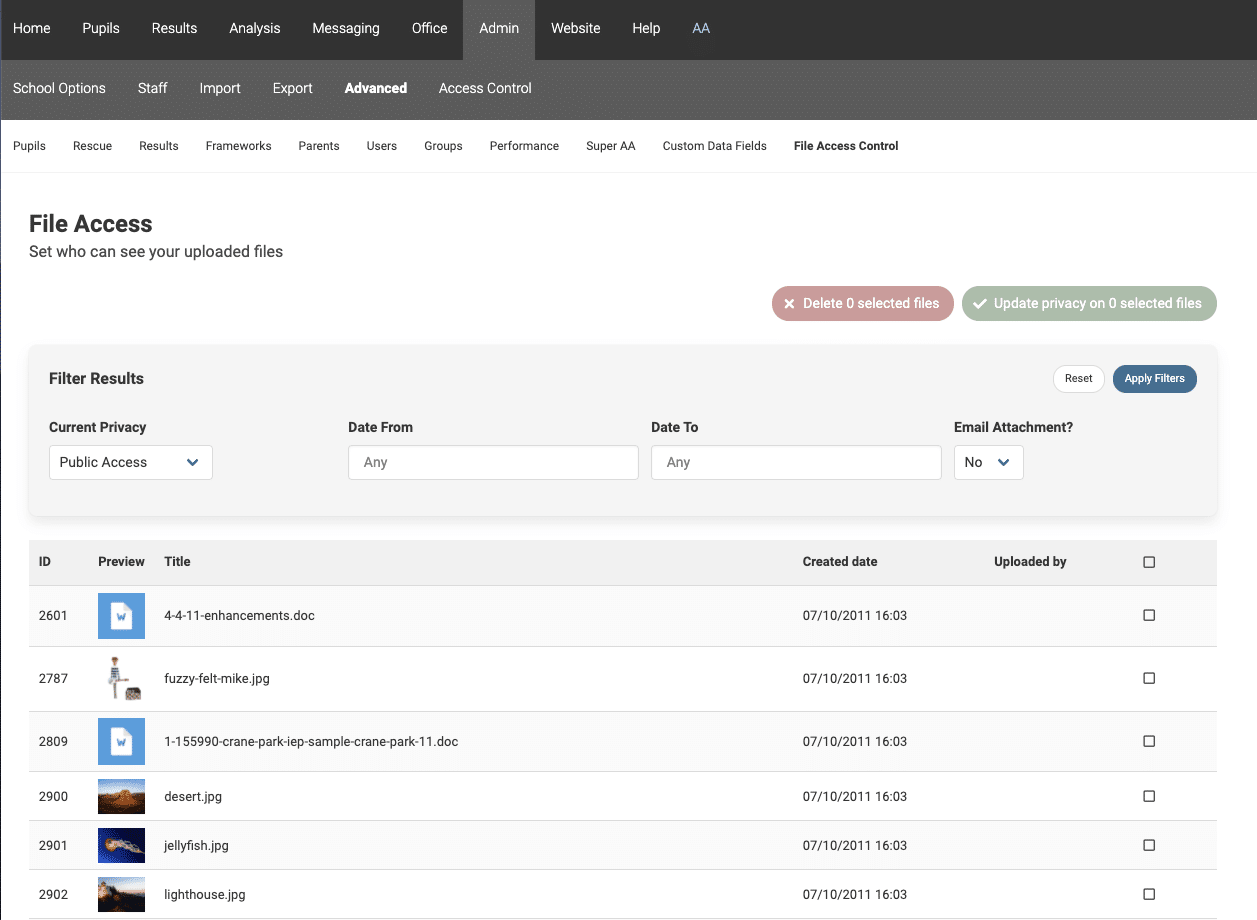
Task: Check the select-all checkbox in the table header
Action: [x=1148, y=562]
